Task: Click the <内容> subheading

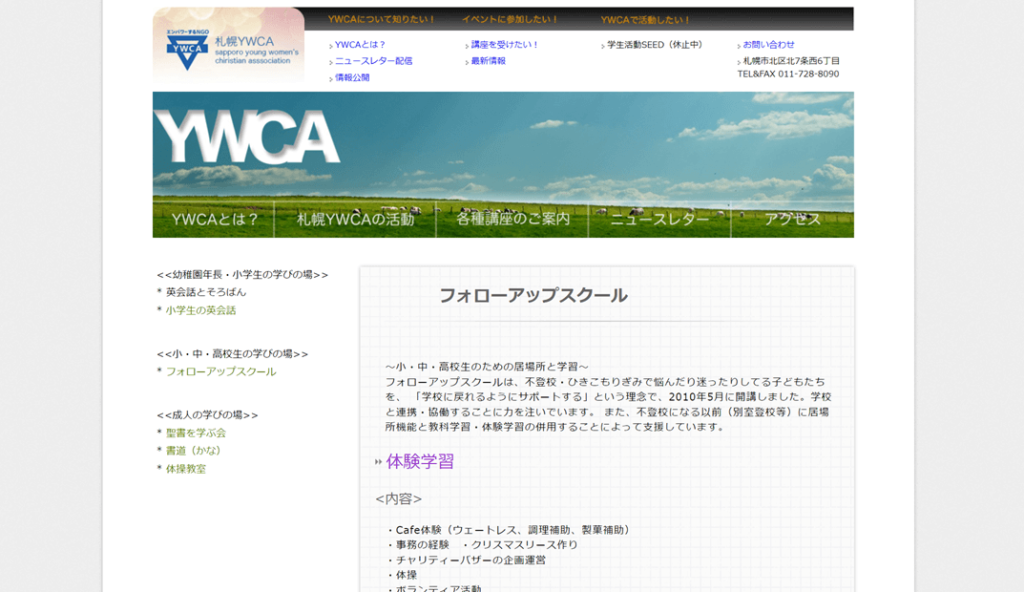Action: click(x=398, y=499)
